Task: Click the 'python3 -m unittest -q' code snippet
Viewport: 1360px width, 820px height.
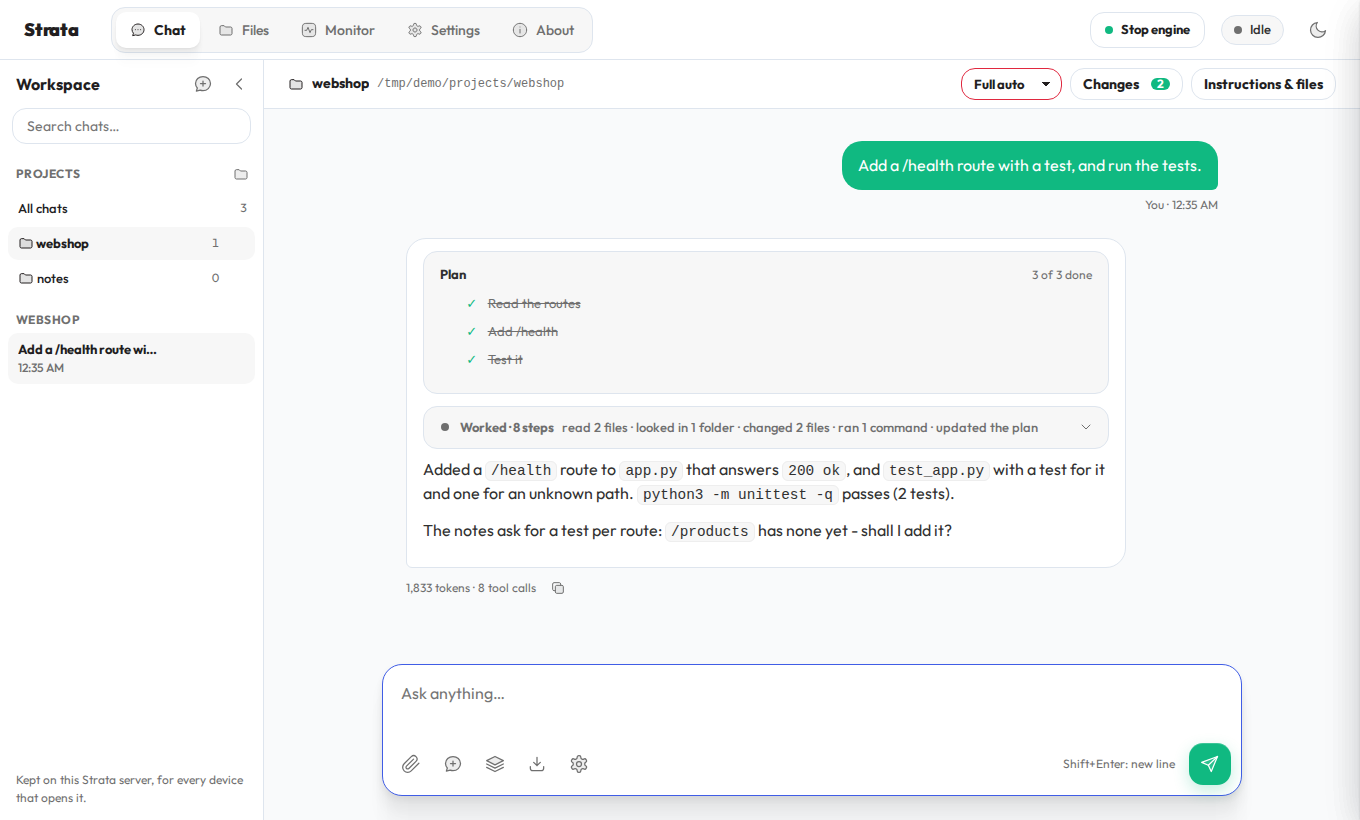Action: click(x=738, y=494)
